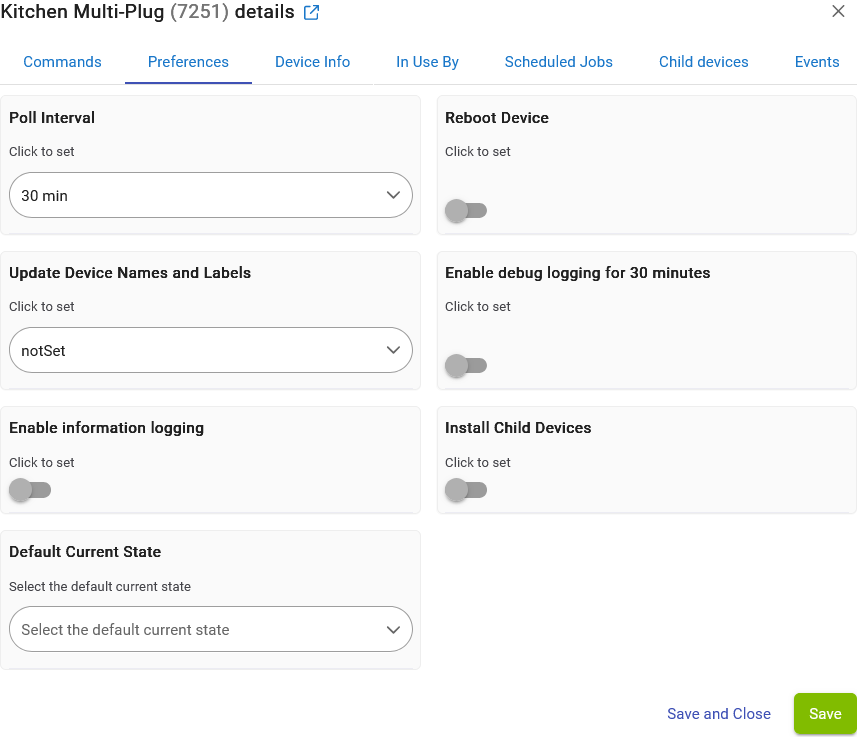Viewport: 865px width, 737px height.
Task: View the Child devices tab
Action: click(x=703, y=62)
